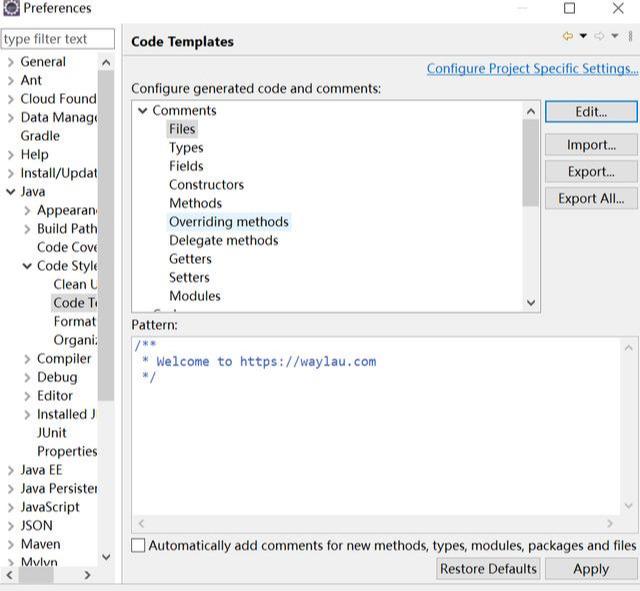The image size is (640, 591).
Task: Click the Import... button
Action: point(591,144)
